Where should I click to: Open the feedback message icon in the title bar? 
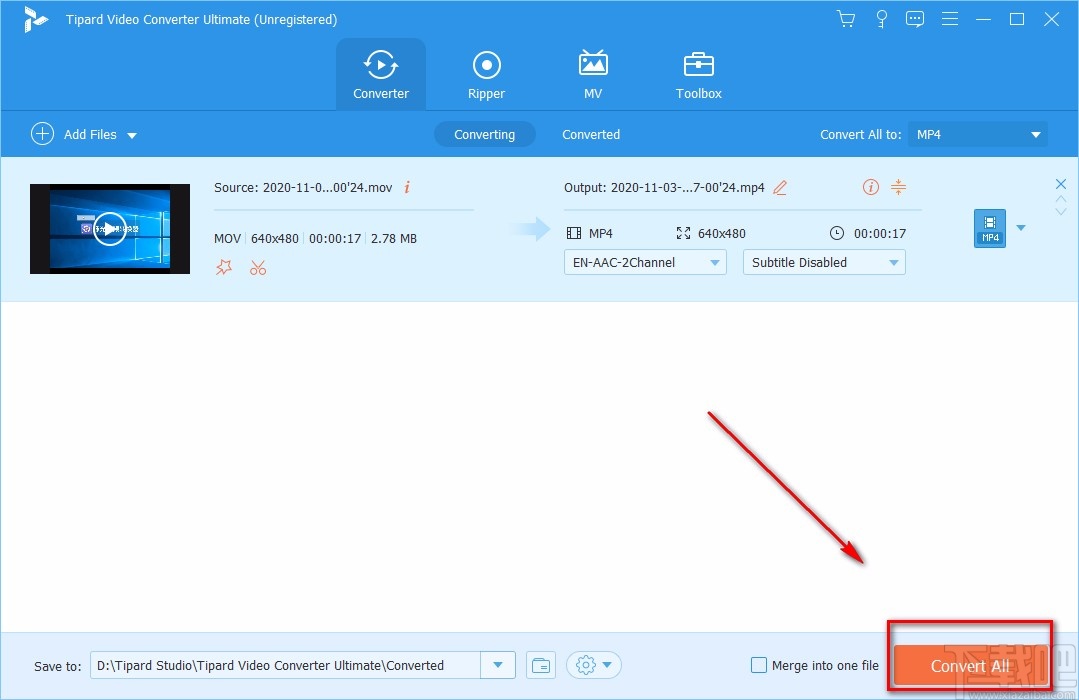tap(914, 18)
